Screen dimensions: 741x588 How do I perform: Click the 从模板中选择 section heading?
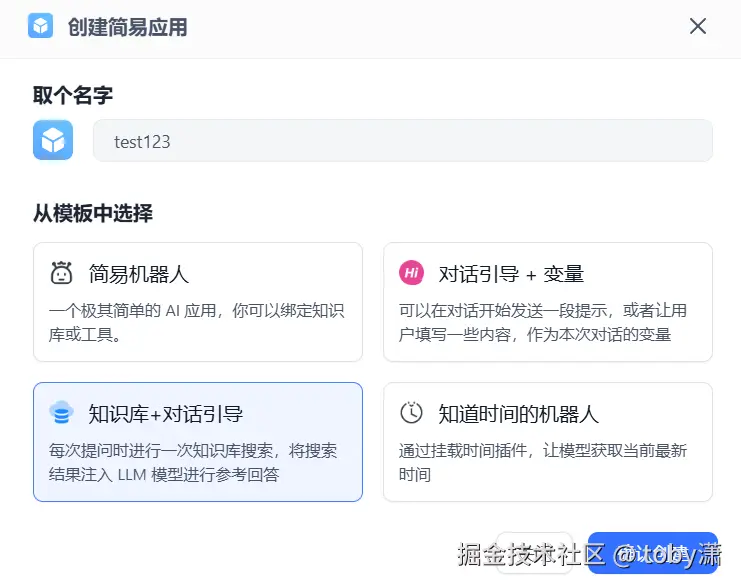(x=93, y=213)
